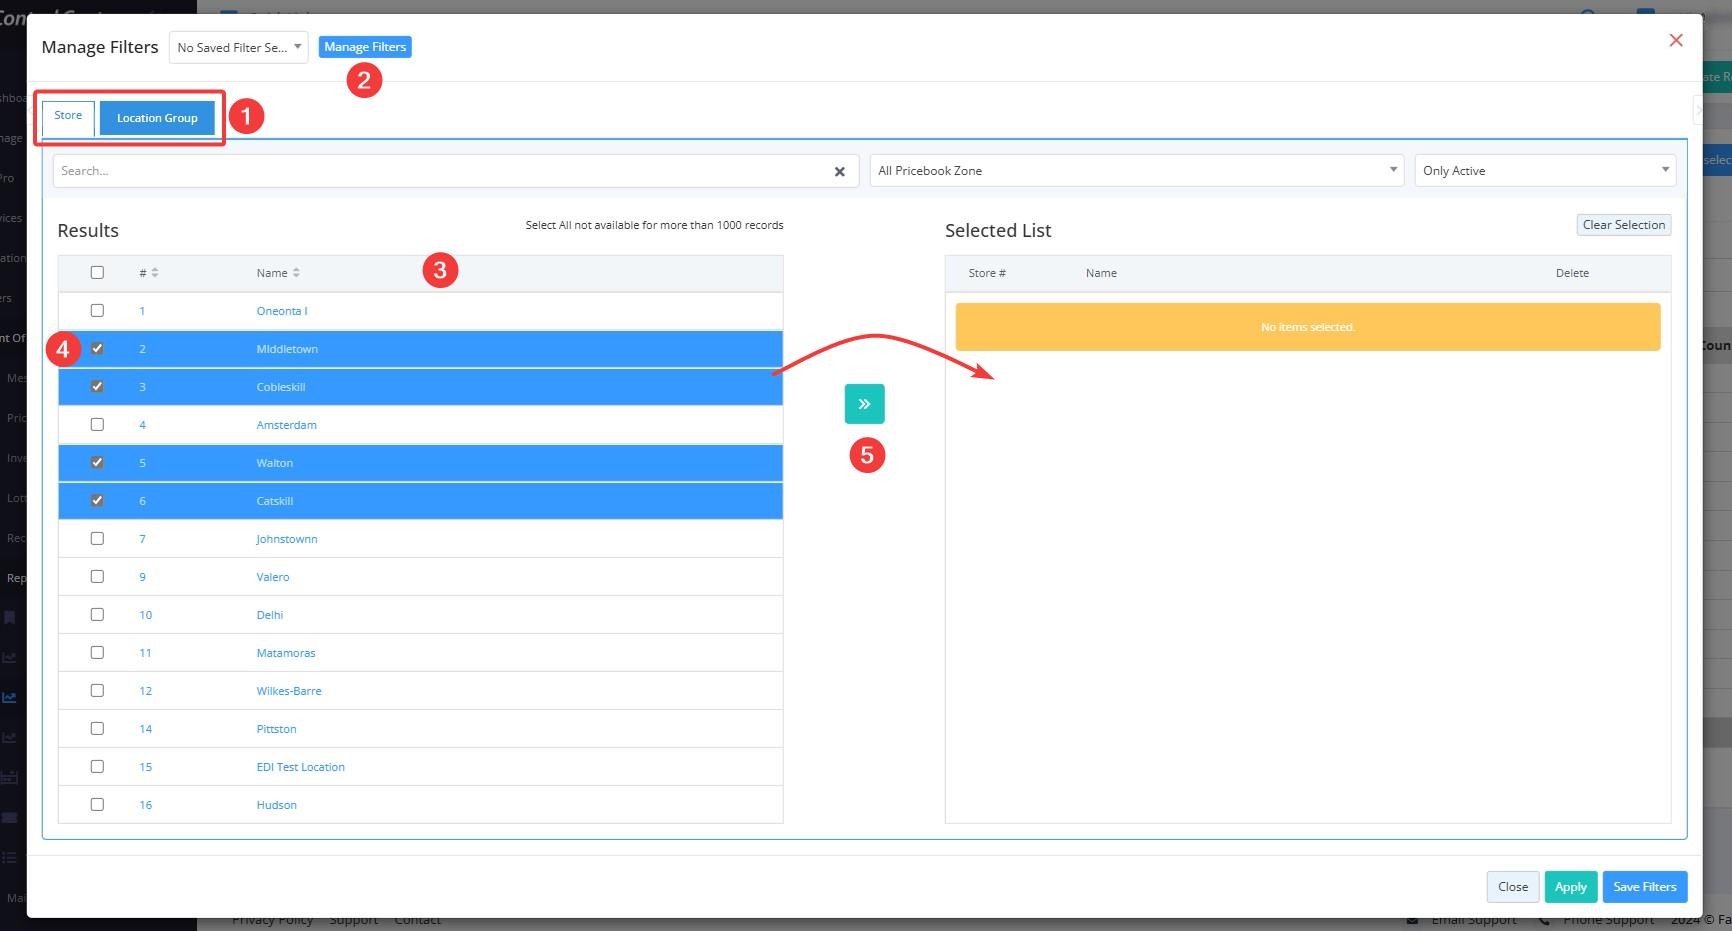Tick the Delhi row checkbox
Image resolution: width=1732 pixels, height=931 pixels.
coord(97,614)
